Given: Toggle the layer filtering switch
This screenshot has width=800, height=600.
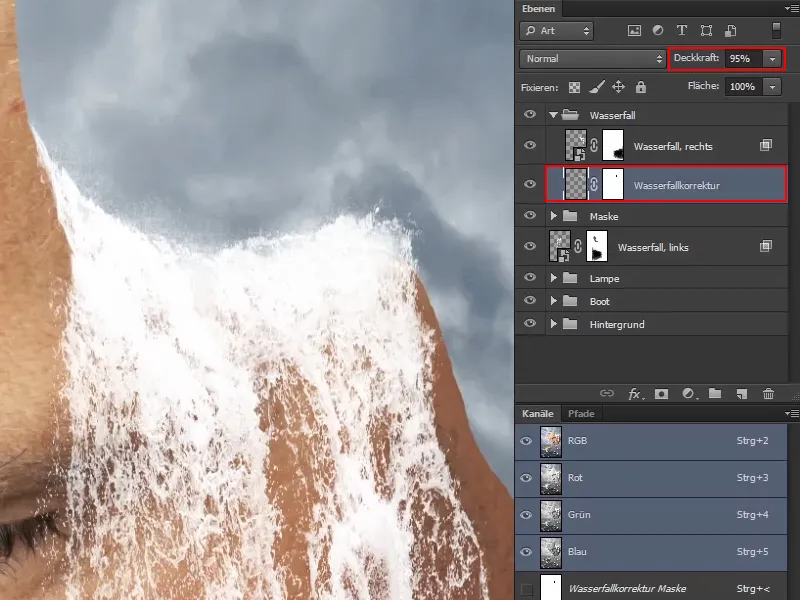Looking at the screenshot, I should (776, 31).
